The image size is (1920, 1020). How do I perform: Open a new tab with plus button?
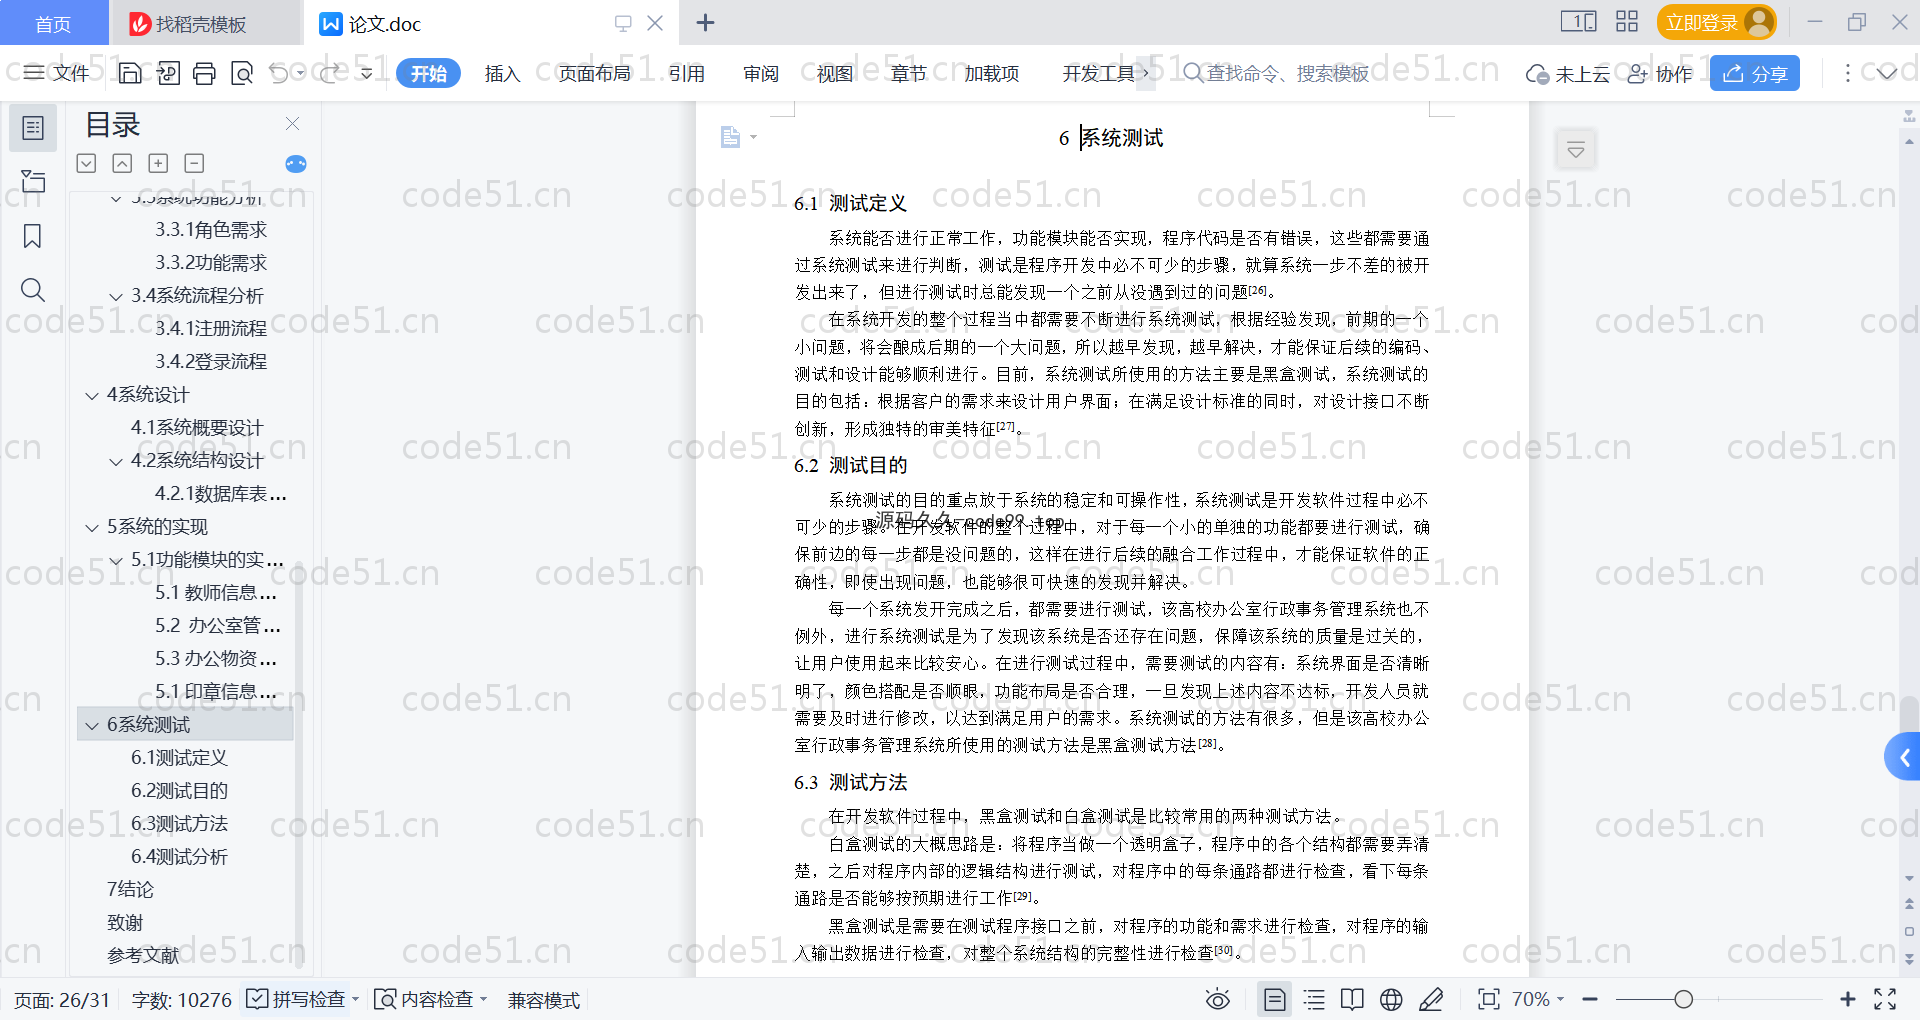pos(705,22)
